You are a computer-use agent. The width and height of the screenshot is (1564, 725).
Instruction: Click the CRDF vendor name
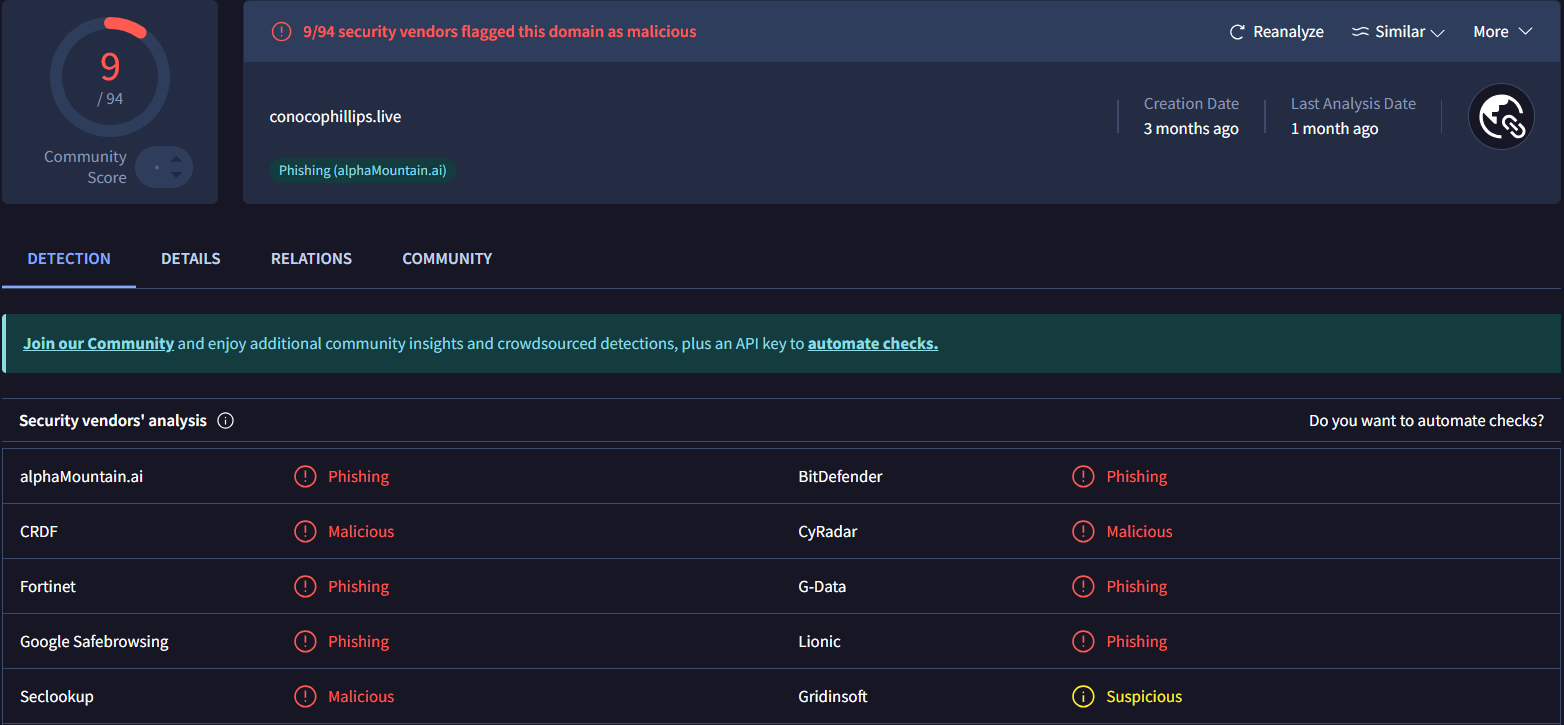[x=39, y=532]
